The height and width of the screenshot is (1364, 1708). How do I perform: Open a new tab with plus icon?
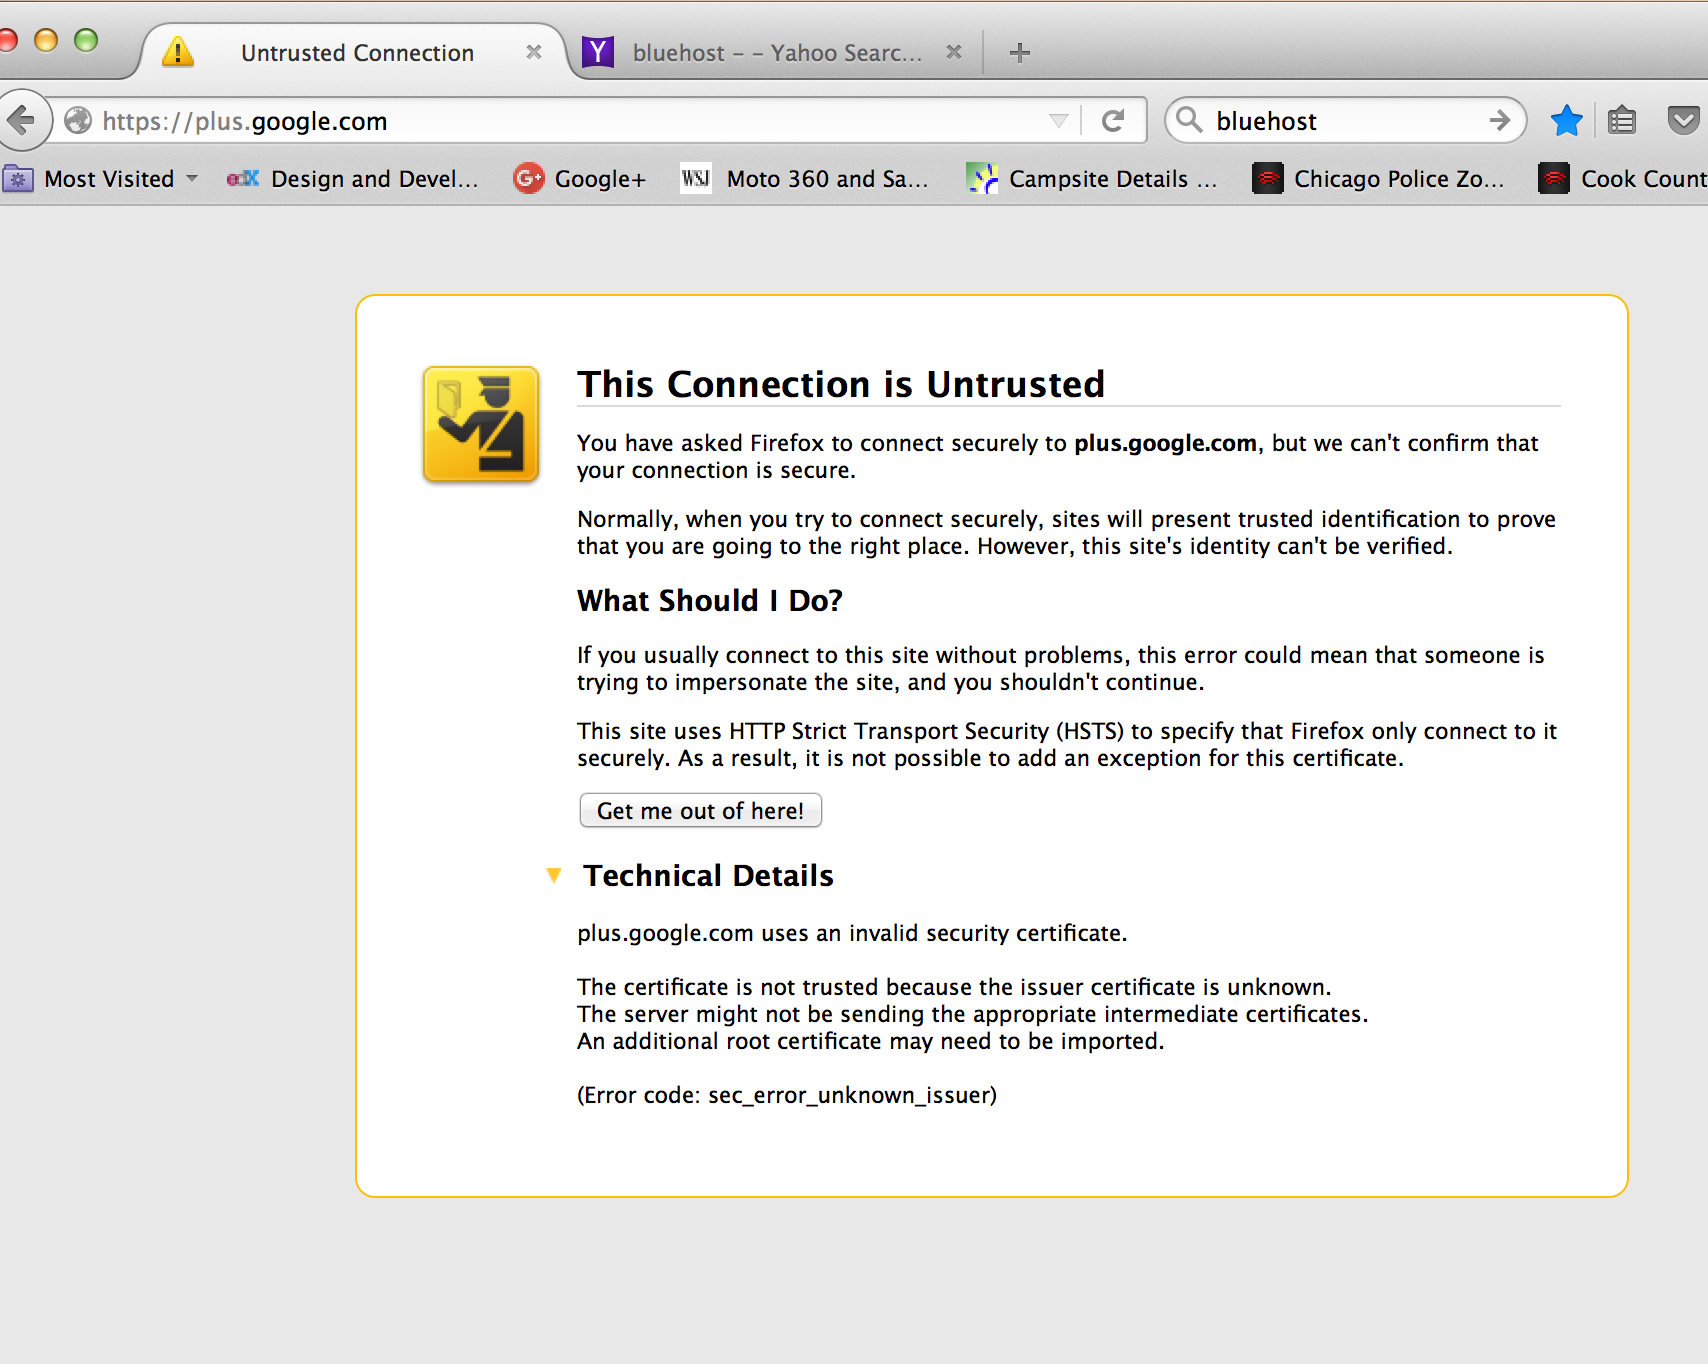(1020, 52)
